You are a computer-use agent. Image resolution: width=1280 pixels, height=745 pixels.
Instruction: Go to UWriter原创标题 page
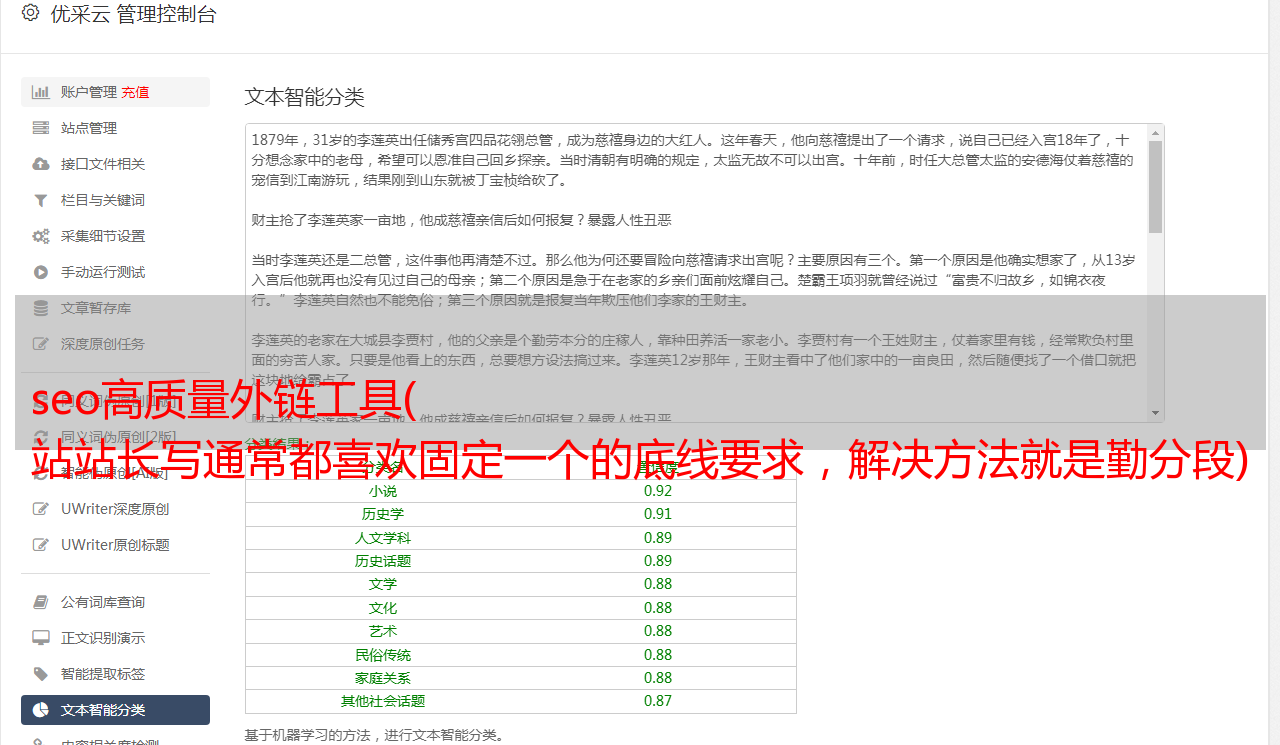[x=114, y=545]
